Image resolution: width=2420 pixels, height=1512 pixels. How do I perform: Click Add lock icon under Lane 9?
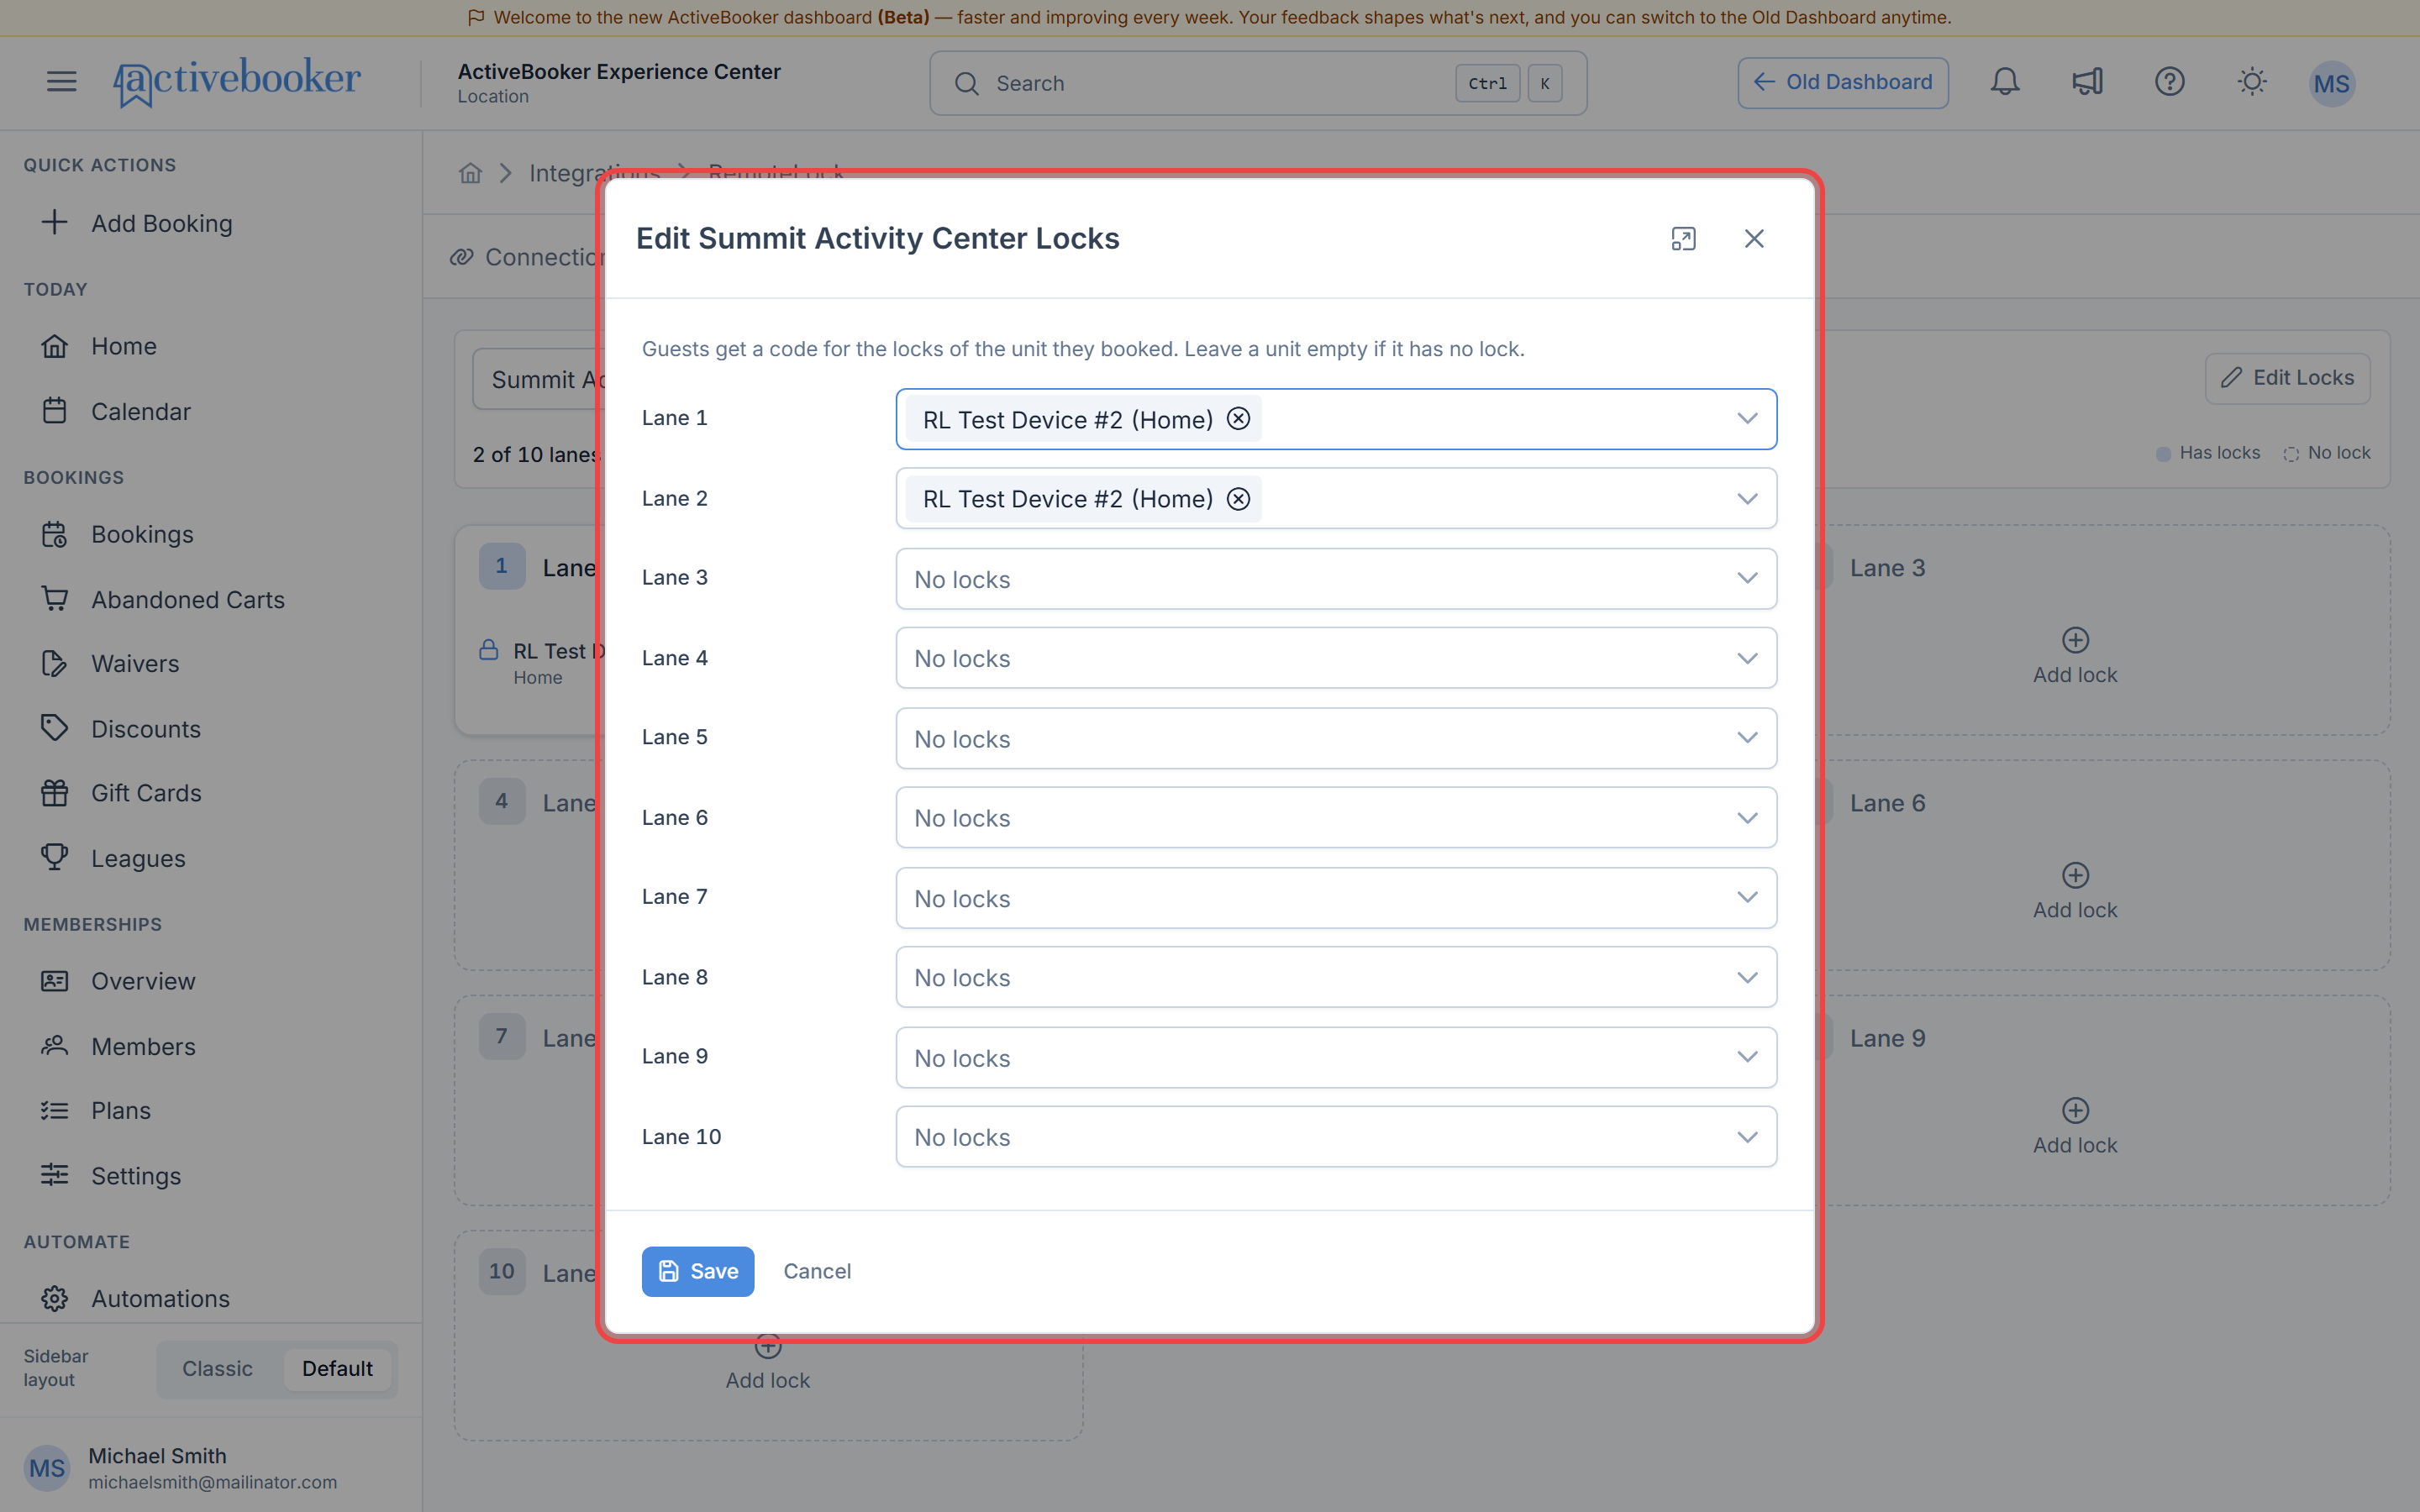2075,1110
